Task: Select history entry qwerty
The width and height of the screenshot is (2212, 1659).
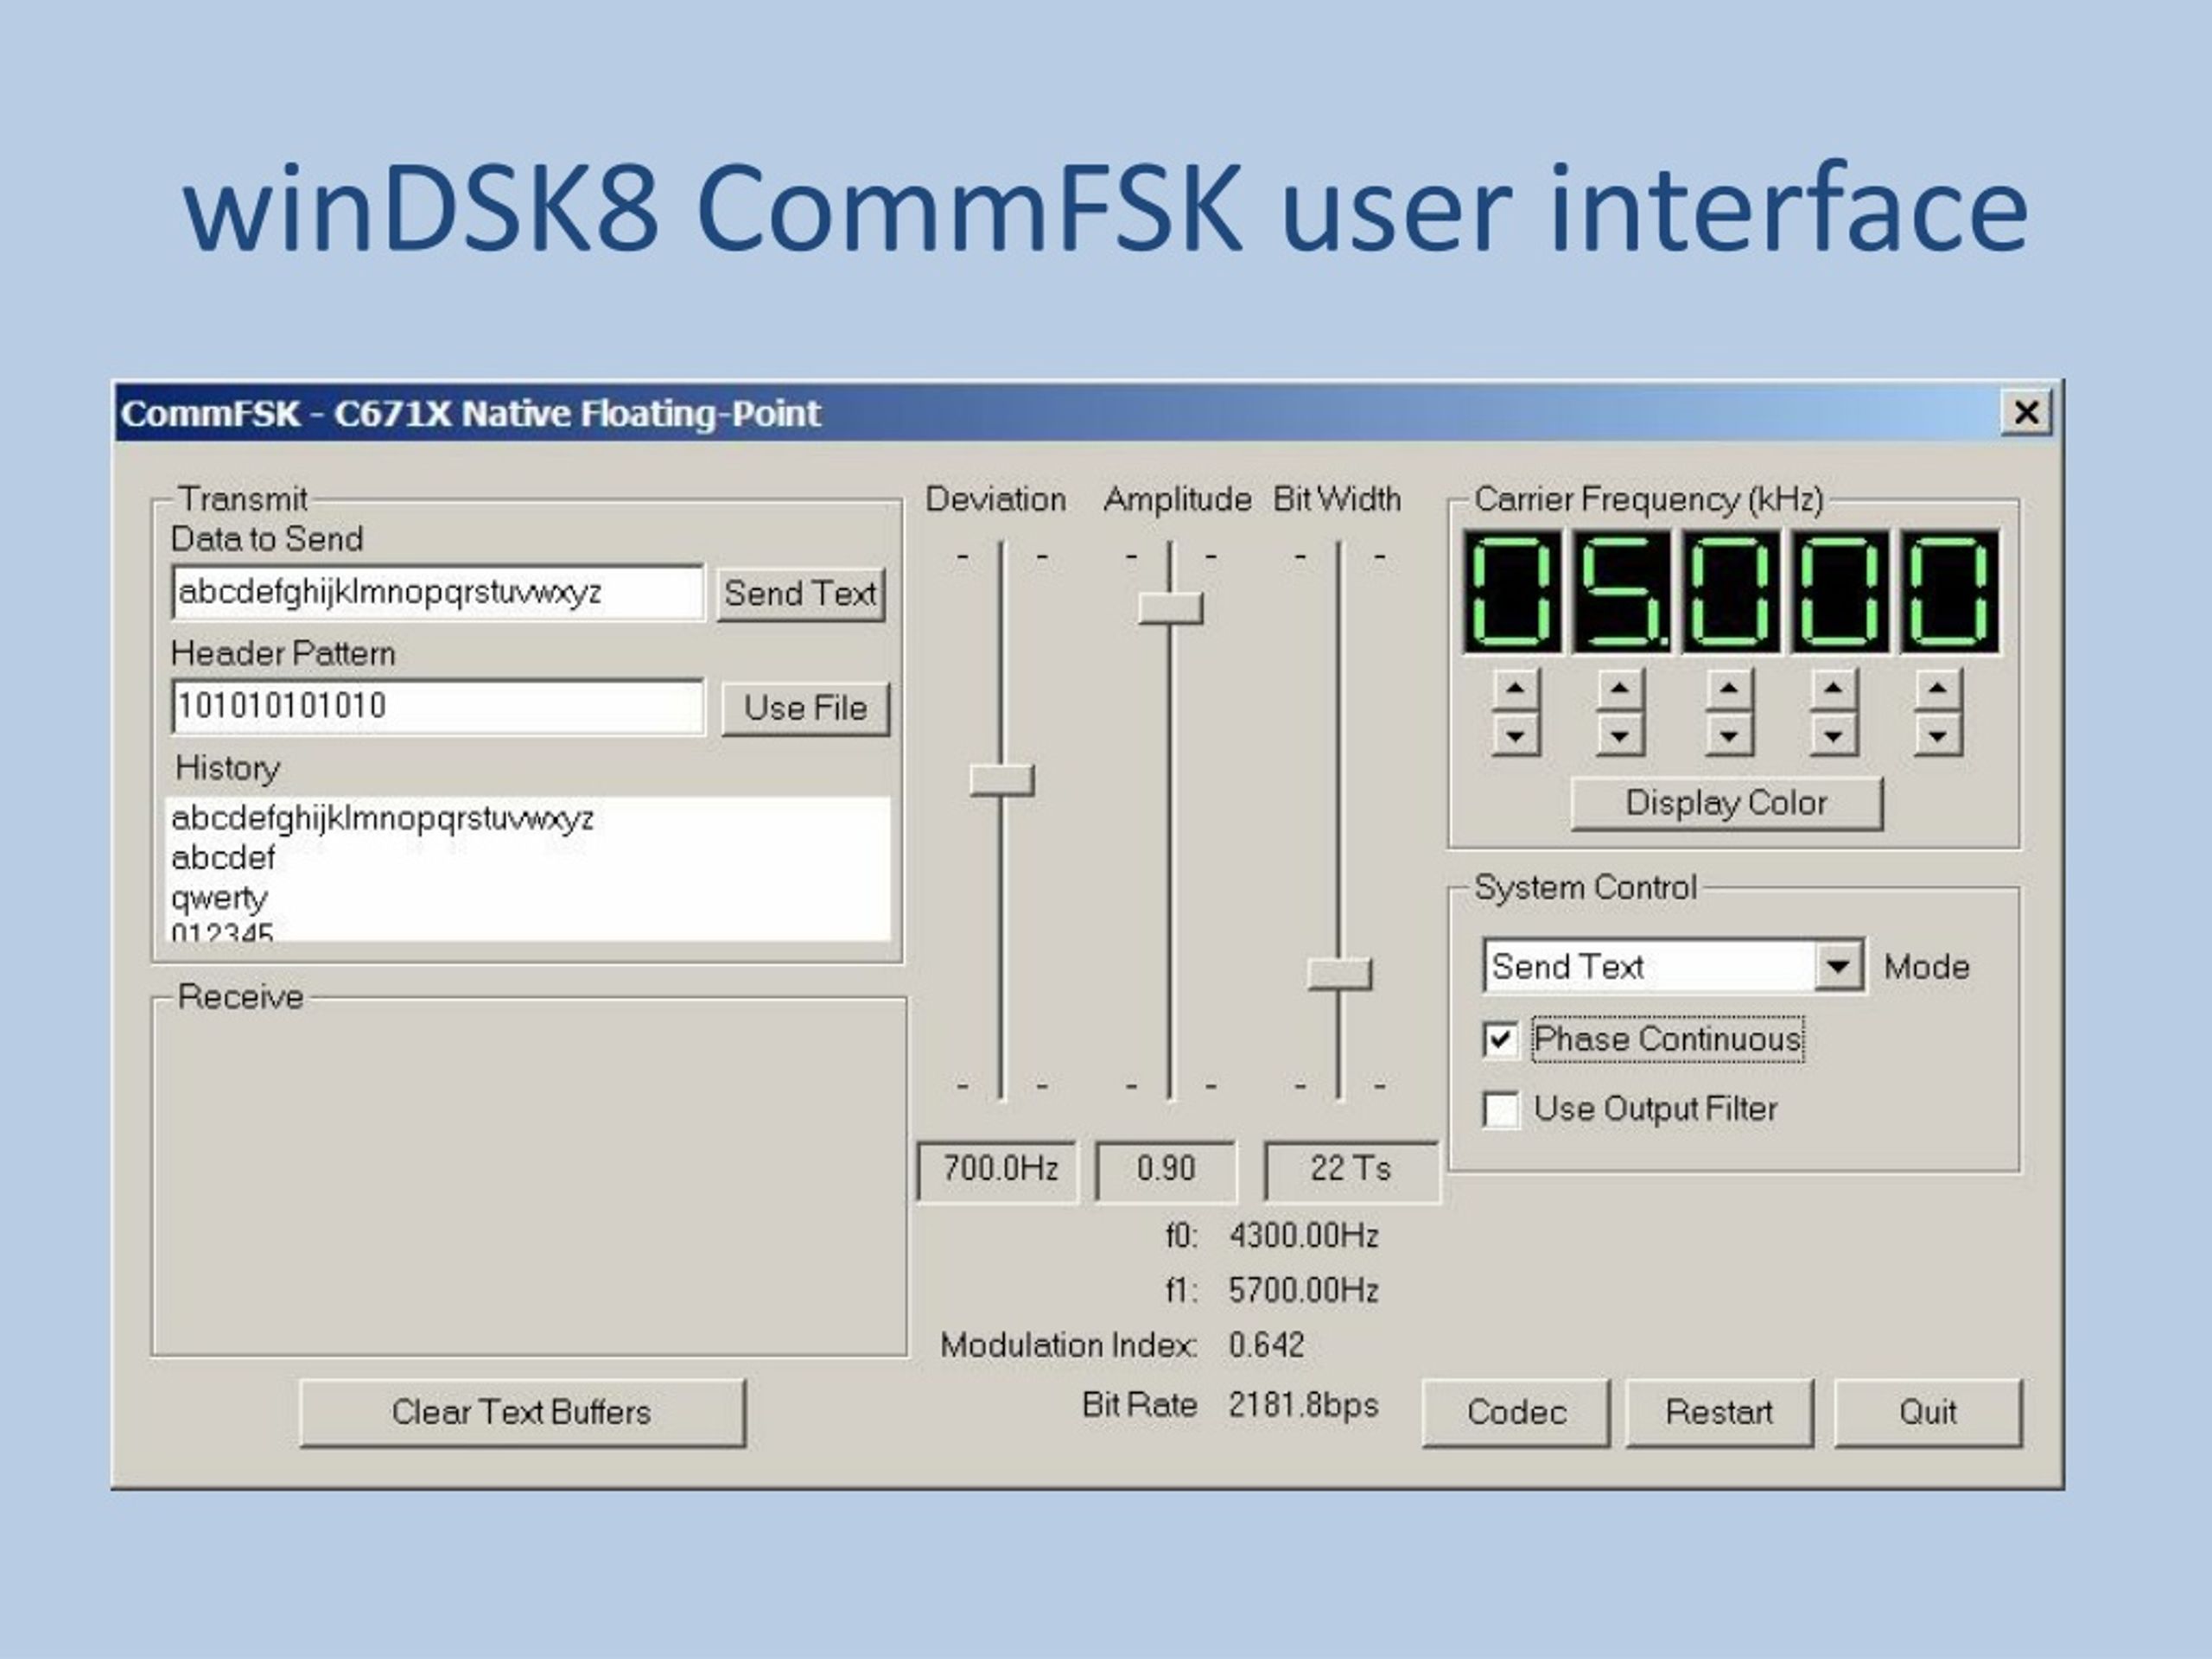Action: click(219, 898)
